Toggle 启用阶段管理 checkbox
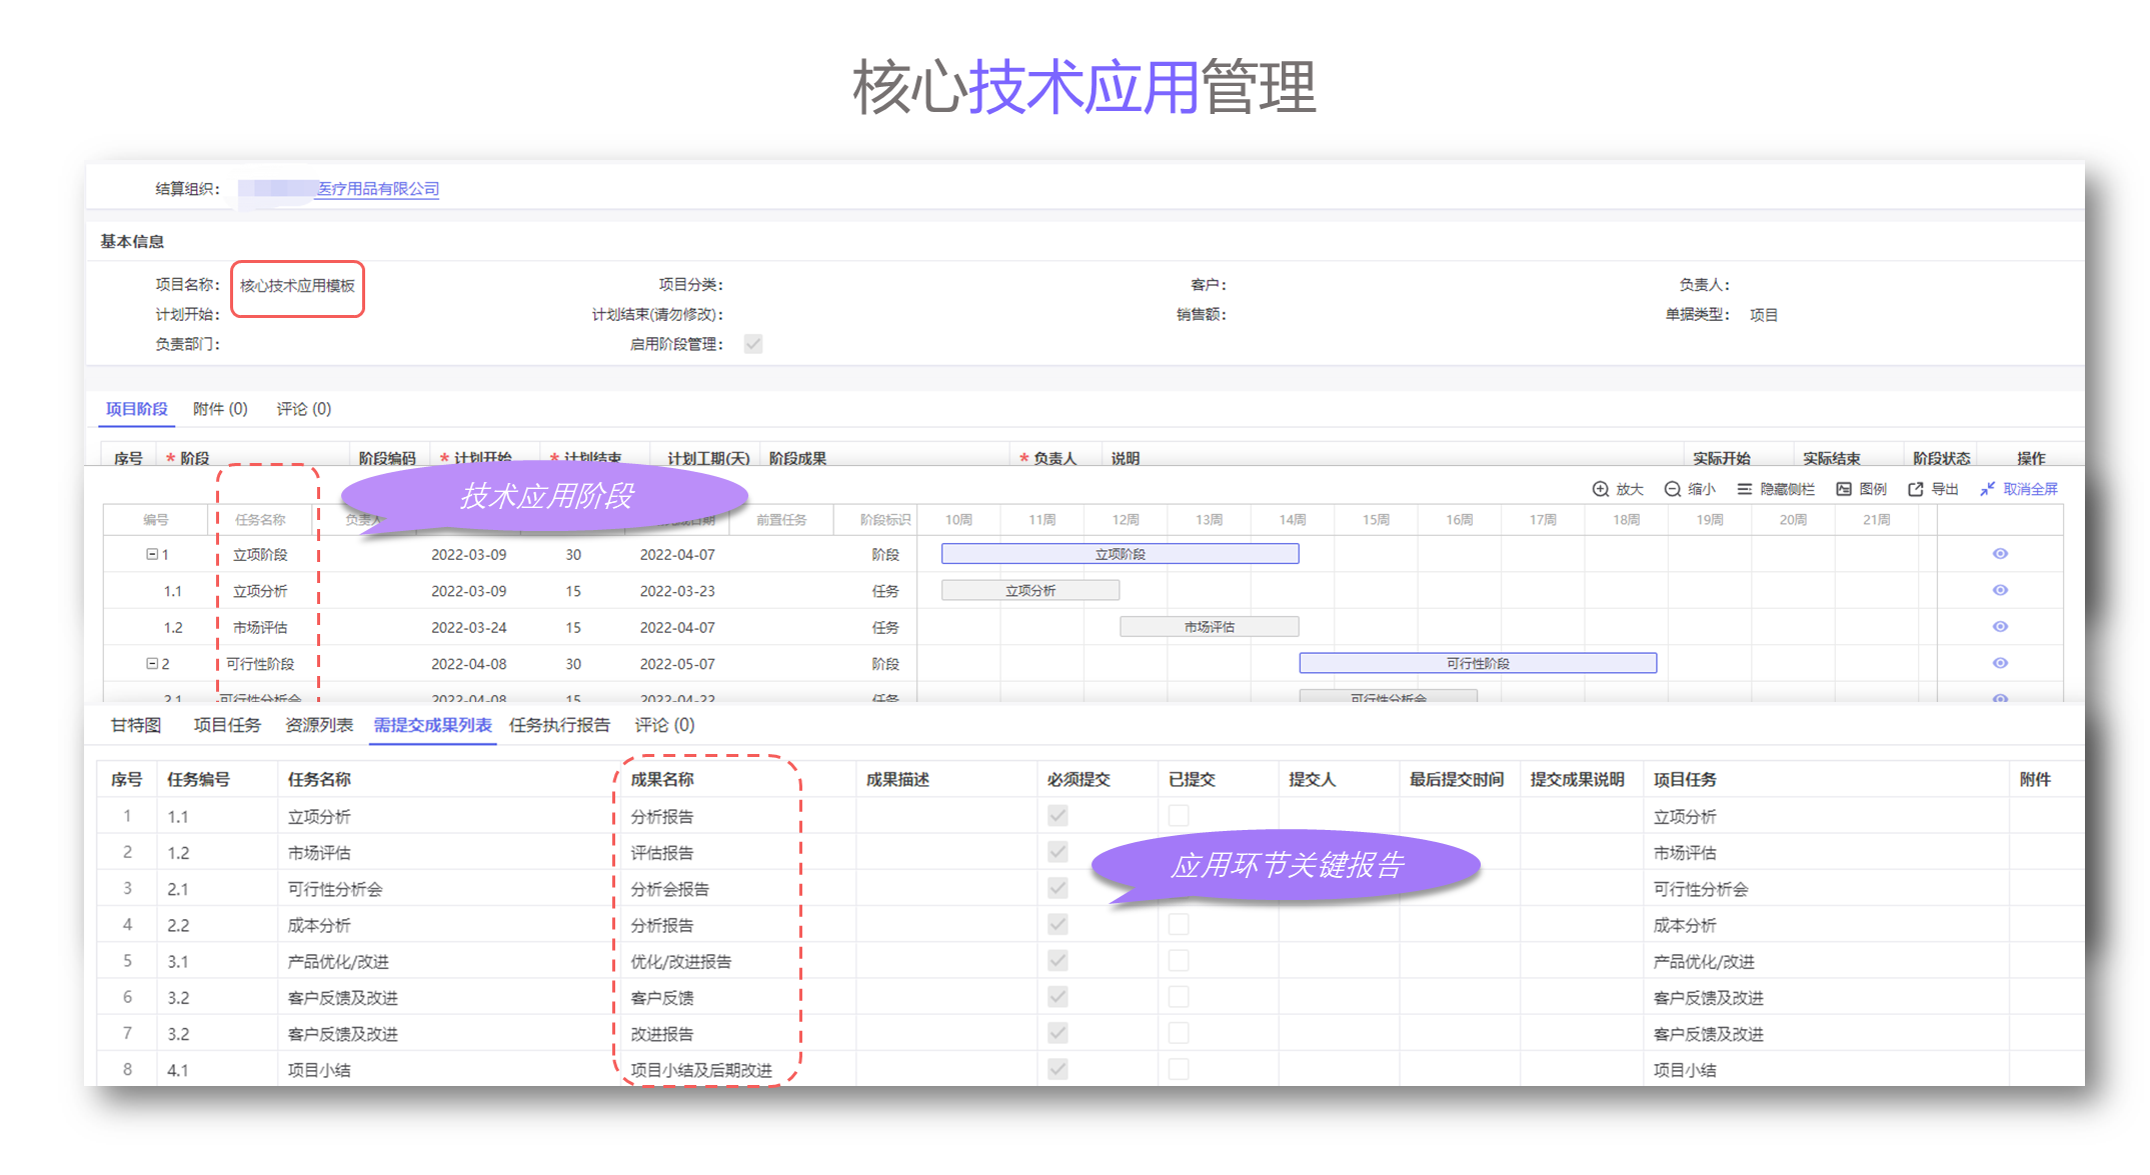This screenshot has width=2150, height=1175. tap(753, 344)
